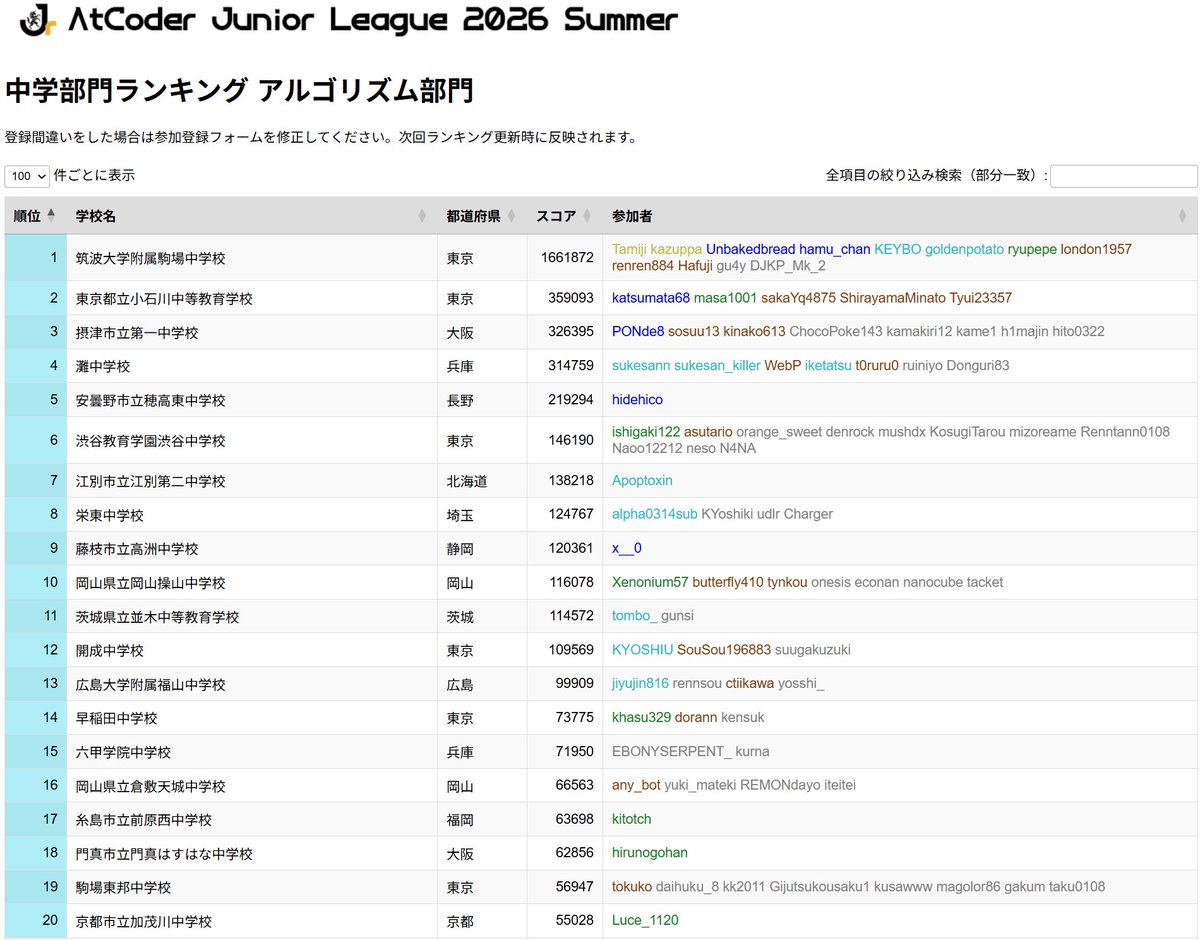Click the 福岡 prefecture cell
Image resolution: width=1200 pixels, height=940 pixels.
(x=482, y=820)
